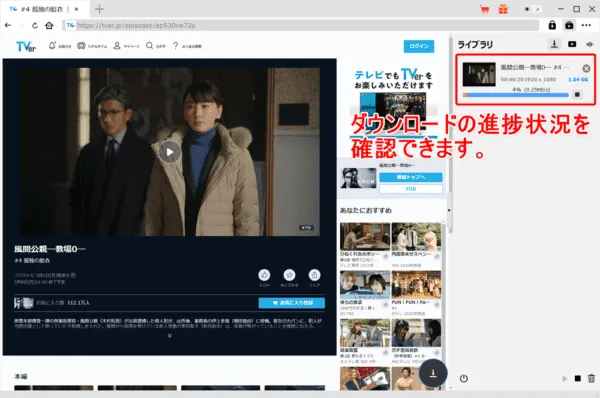Stop the download with square button beside progress

577,95
